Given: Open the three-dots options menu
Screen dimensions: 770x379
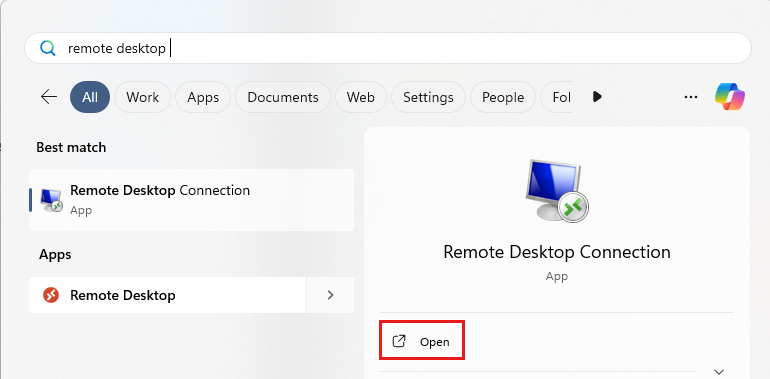Looking at the screenshot, I should [x=691, y=97].
